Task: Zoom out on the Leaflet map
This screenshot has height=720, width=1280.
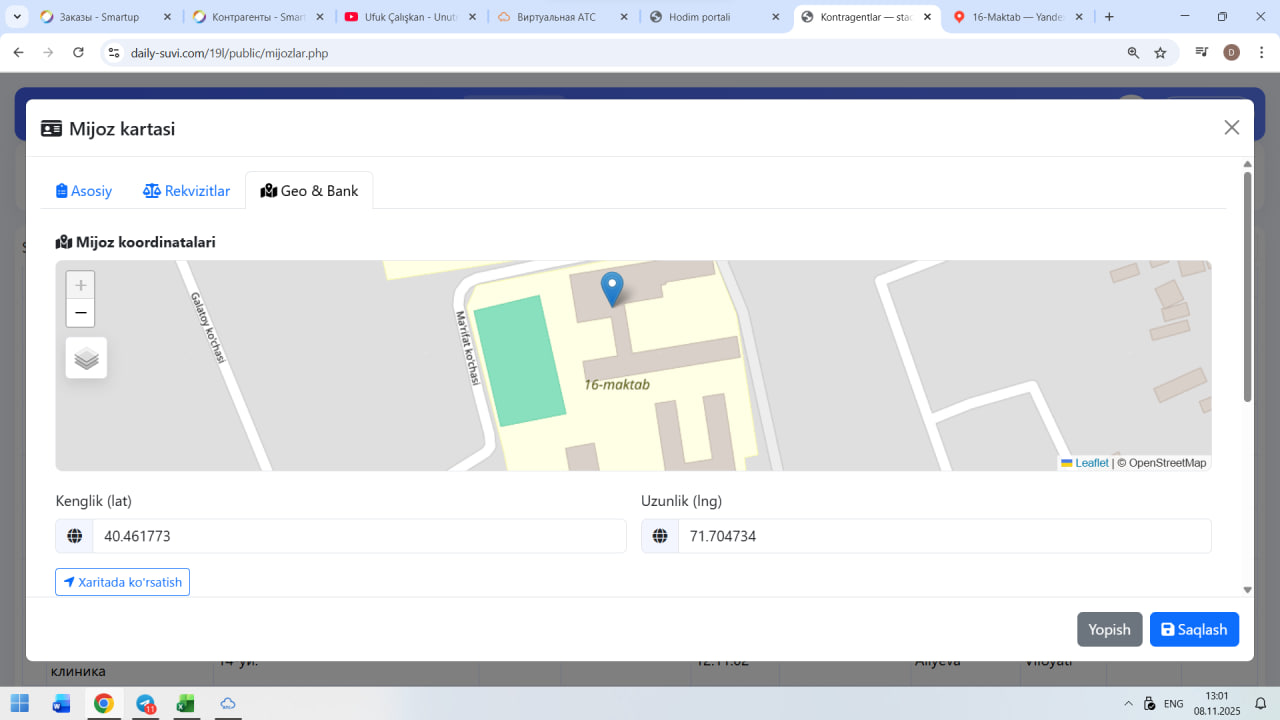Action: [x=81, y=313]
